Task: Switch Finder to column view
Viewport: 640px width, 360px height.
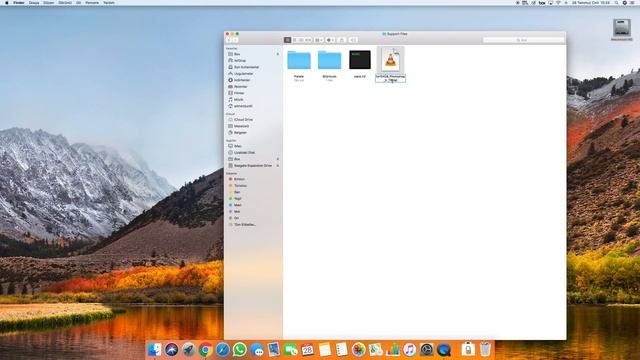Action: tap(302, 40)
